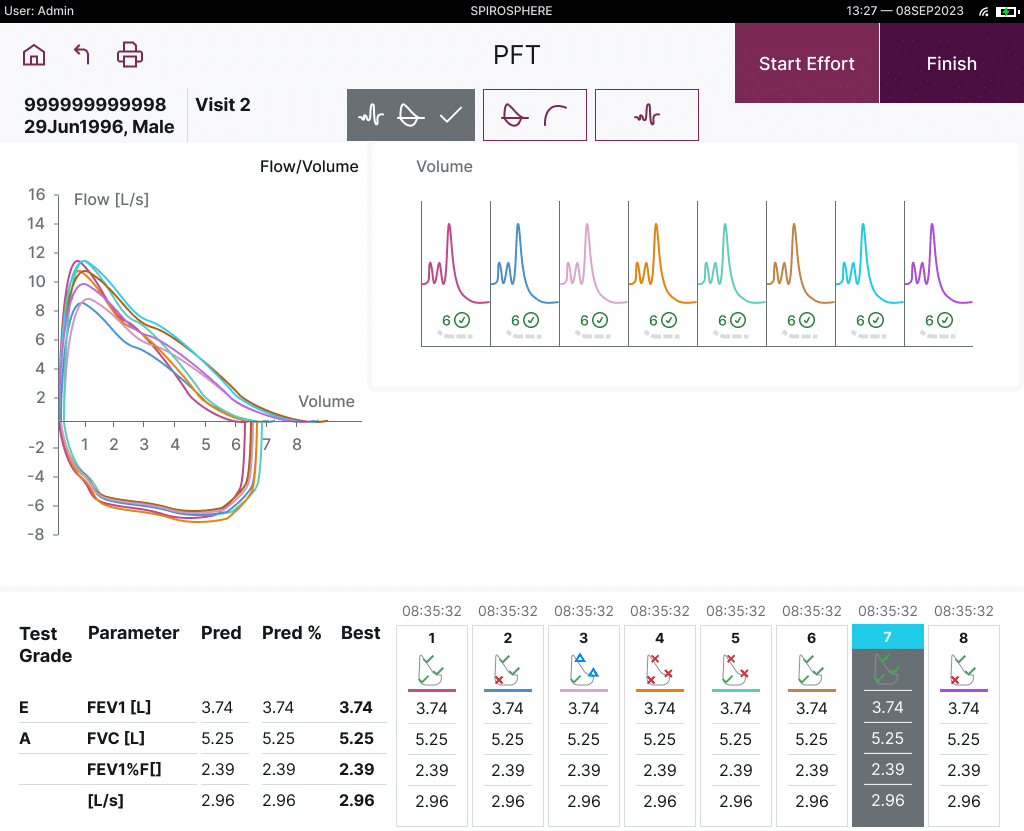Screen dimensions: 1024x831
Task: Switch to tidal breathing waveform view
Action: coord(646,115)
